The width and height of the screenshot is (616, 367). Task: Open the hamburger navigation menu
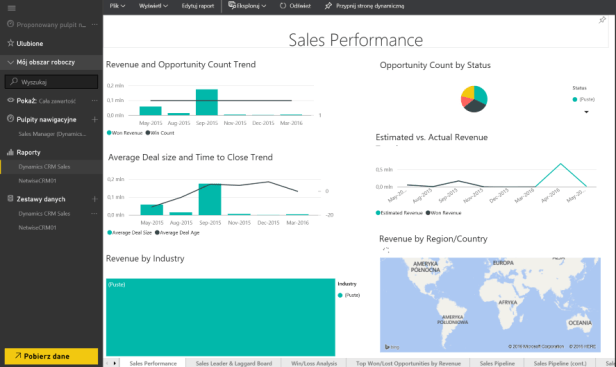[x=11, y=8]
